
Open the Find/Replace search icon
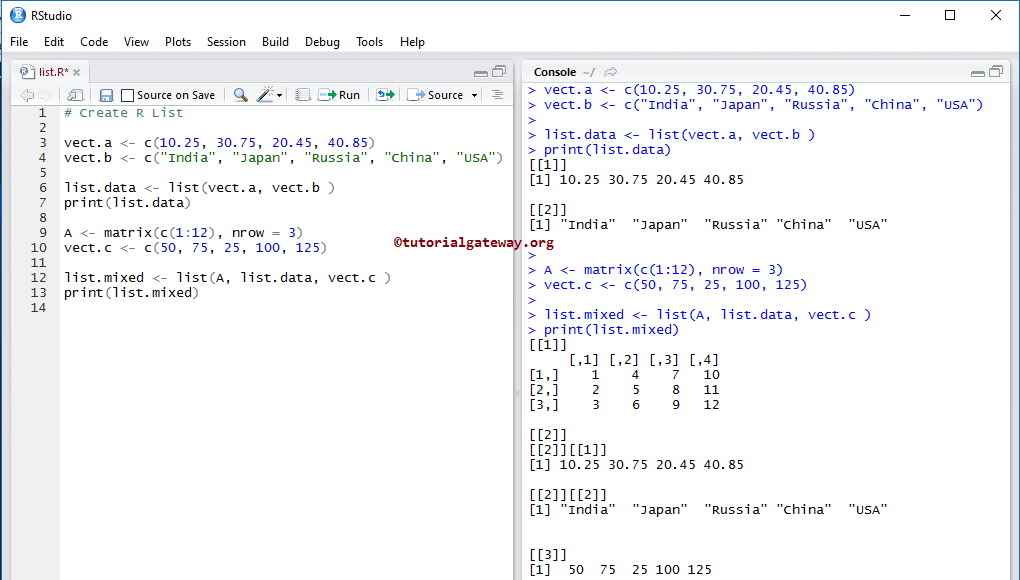239,94
